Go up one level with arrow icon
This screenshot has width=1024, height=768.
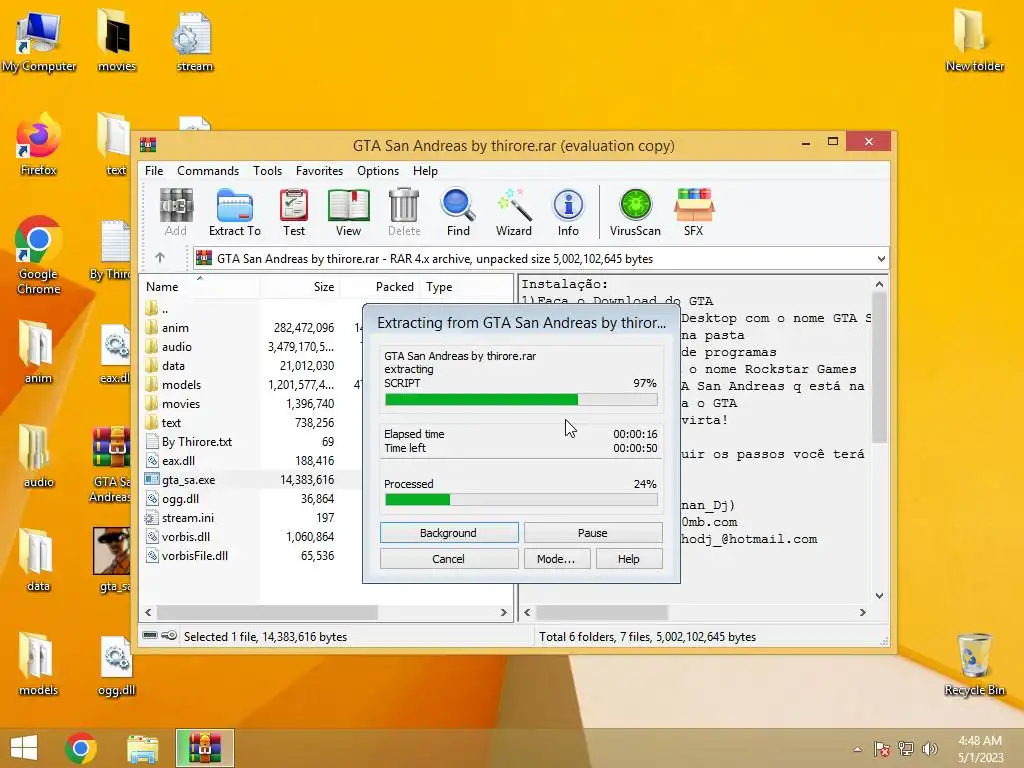pos(160,258)
